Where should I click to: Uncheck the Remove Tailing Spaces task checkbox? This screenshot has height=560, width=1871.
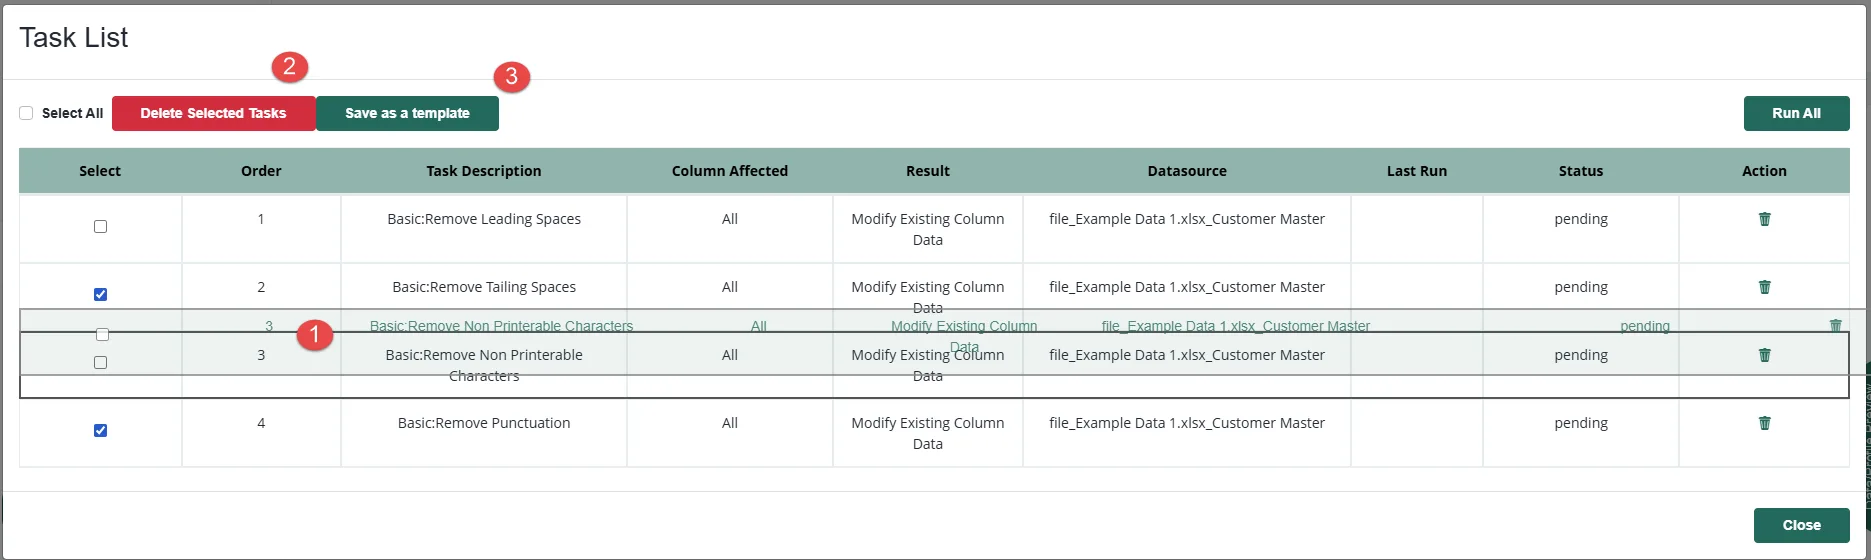[100, 295]
